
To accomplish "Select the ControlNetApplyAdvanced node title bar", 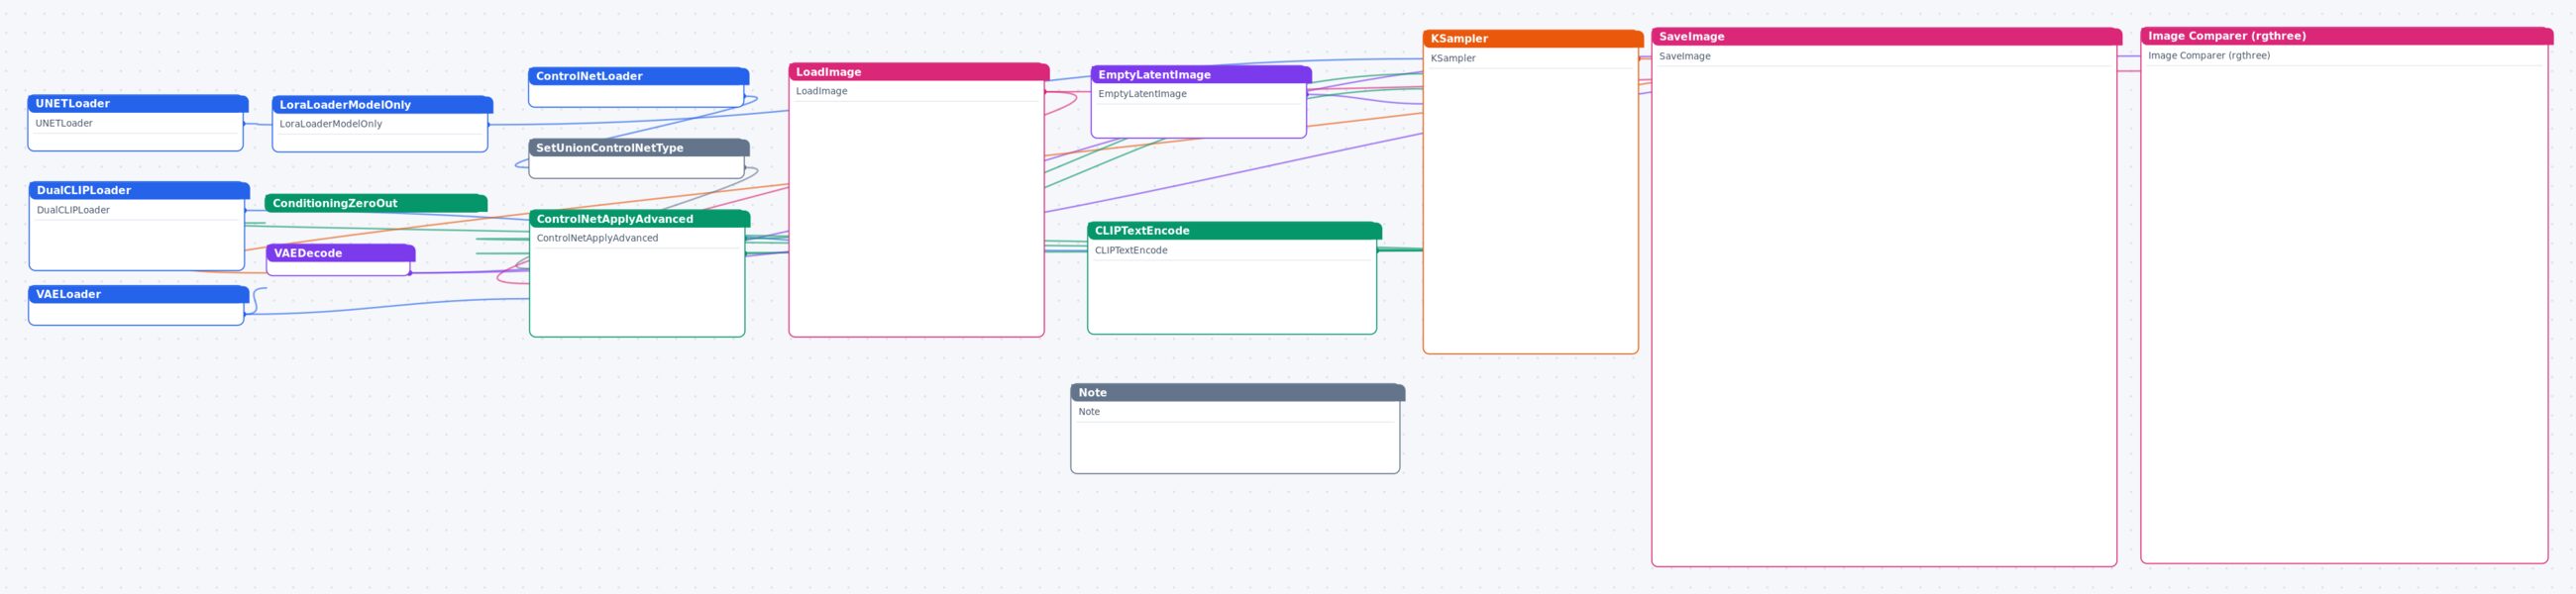I will (x=640, y=219).
